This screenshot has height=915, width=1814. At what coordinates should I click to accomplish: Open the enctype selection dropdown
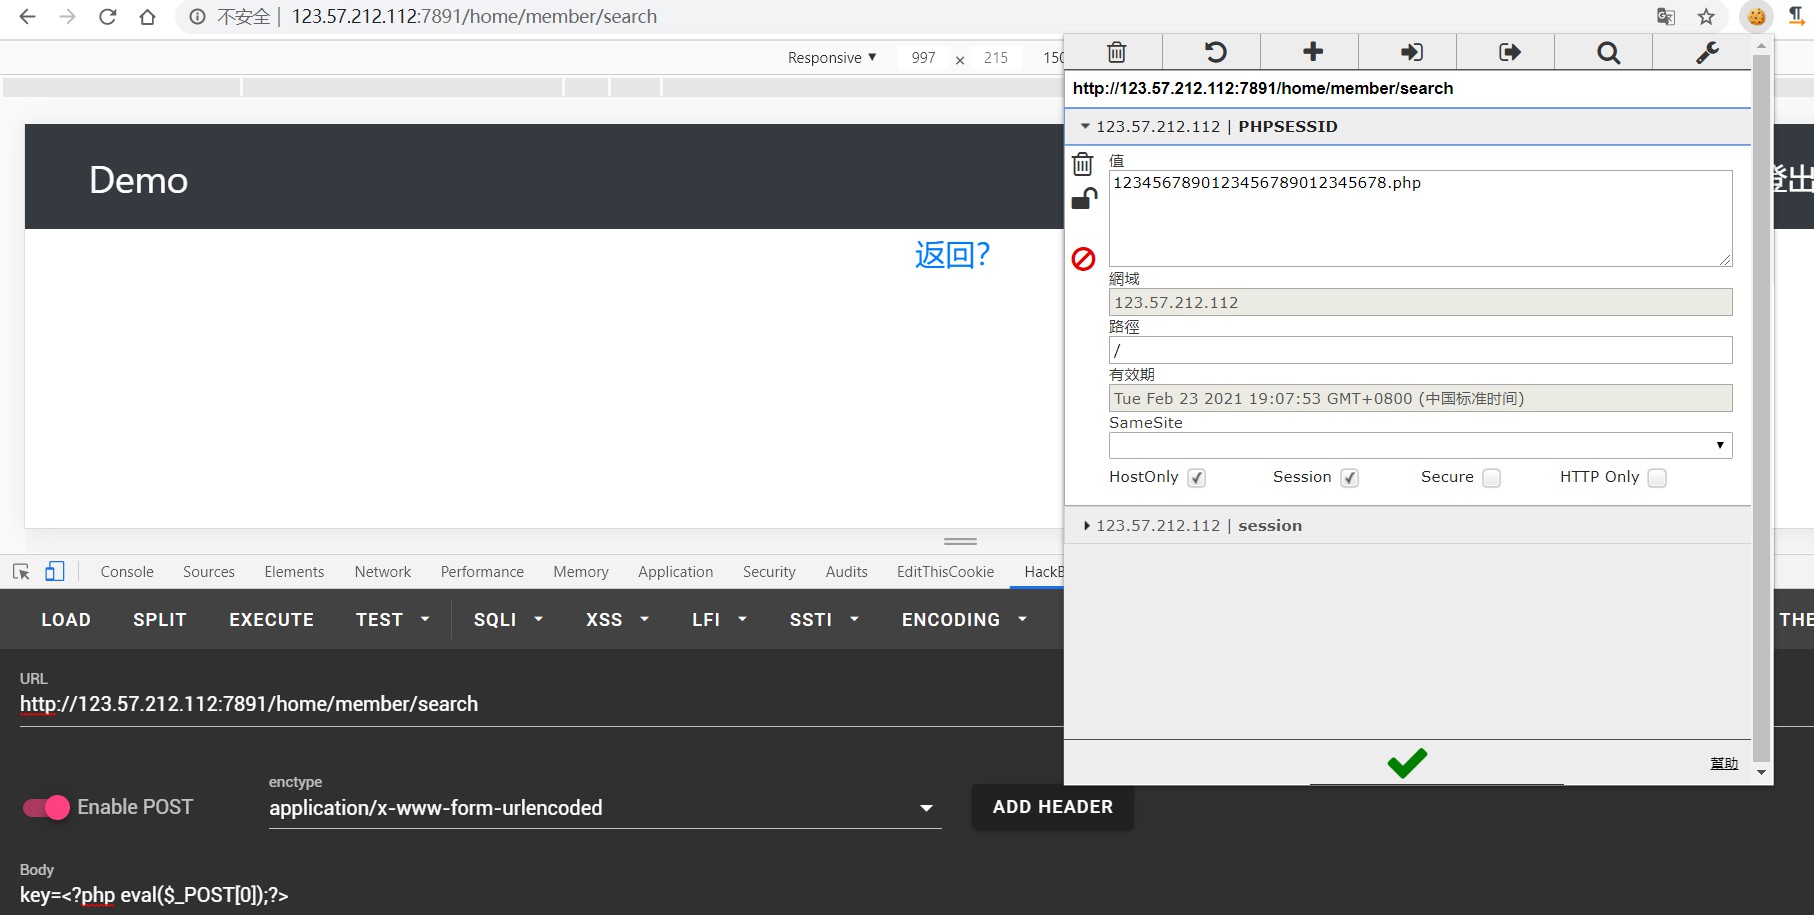click(605, 808)
